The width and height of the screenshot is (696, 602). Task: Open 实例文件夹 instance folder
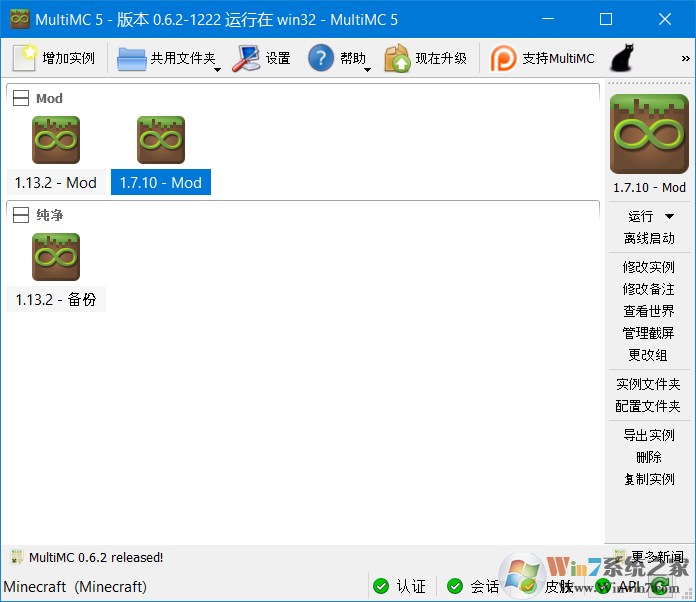(649, 384)
